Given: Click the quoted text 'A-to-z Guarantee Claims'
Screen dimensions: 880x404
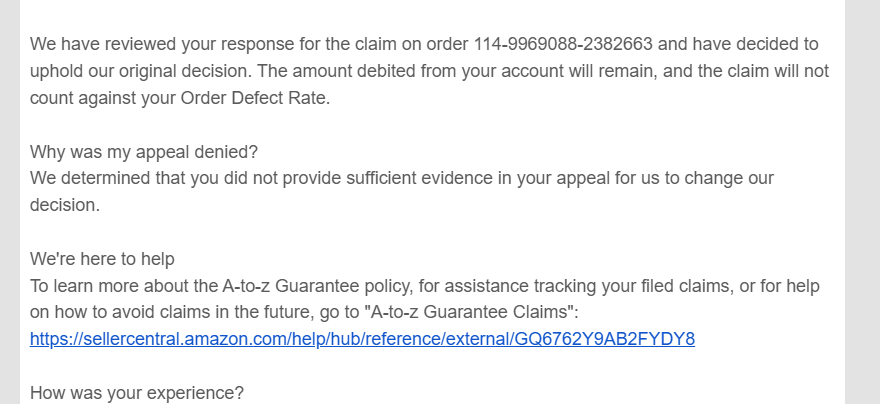Looking at the screenshot, I should [469, 312].
